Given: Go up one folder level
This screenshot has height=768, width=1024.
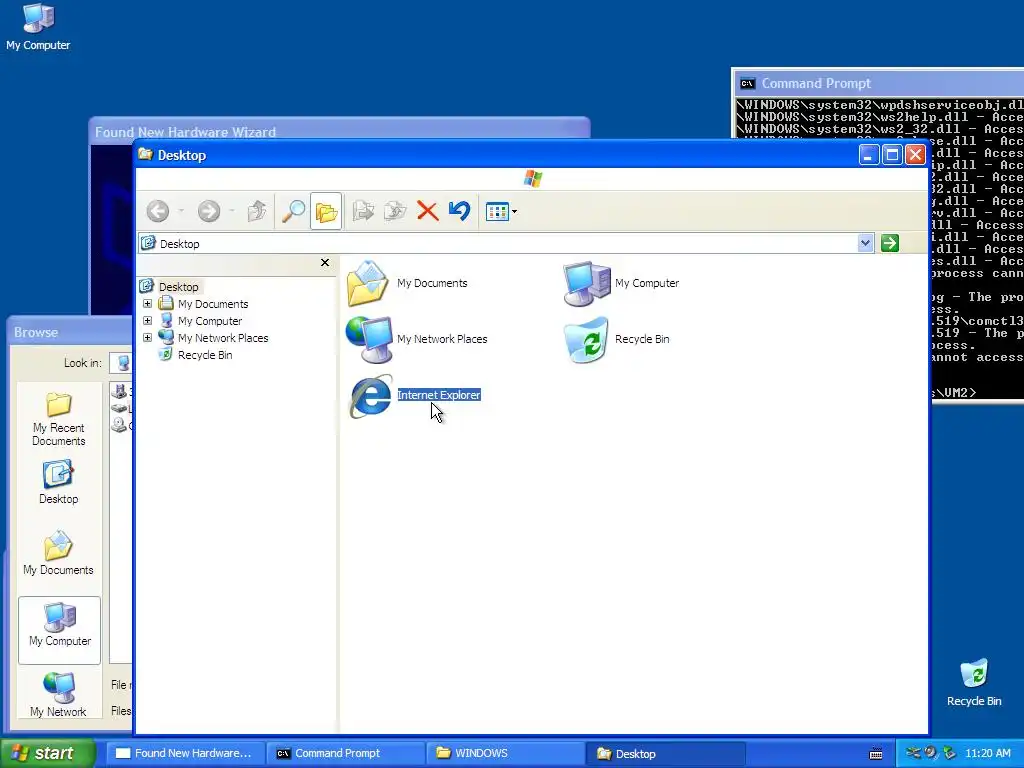Looking at the screenshot, I should click(x=257, y=211).
